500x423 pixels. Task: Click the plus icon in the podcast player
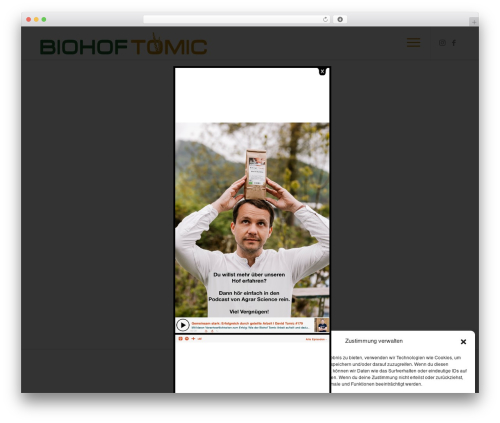click(193, 339)
